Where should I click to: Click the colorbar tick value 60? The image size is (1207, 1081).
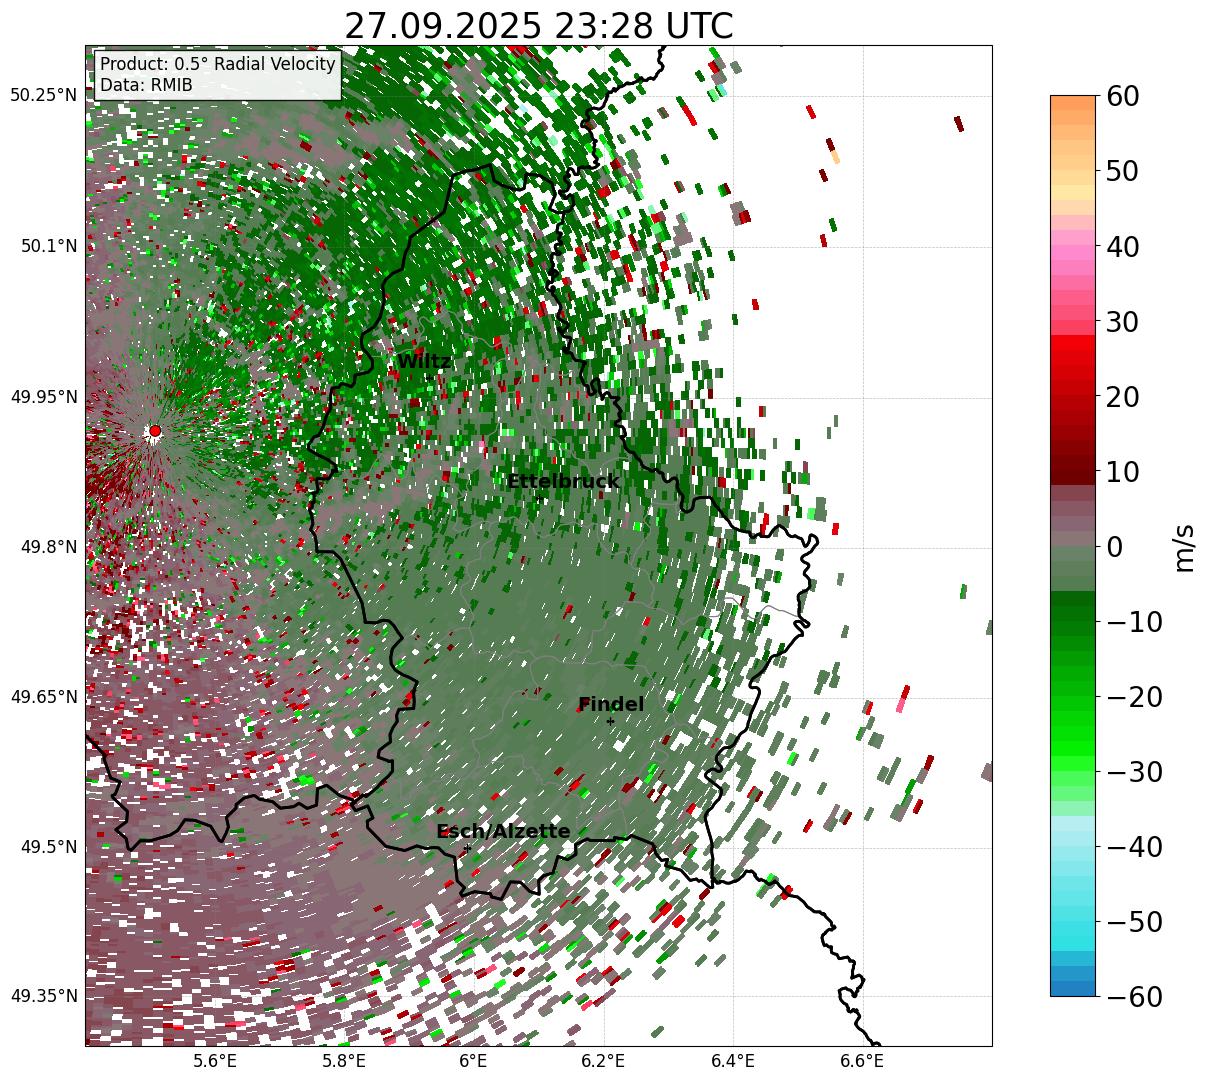coord(1121,96)
